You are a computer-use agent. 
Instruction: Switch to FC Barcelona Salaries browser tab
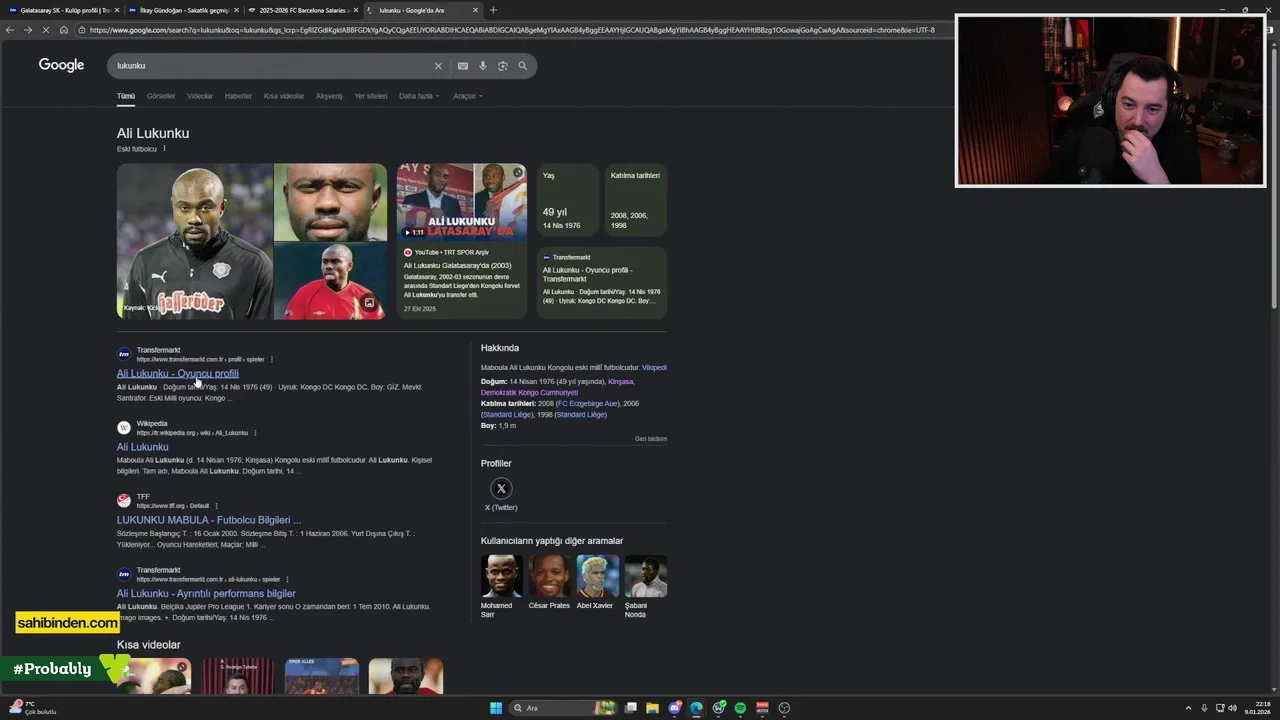tap(301, 10)
